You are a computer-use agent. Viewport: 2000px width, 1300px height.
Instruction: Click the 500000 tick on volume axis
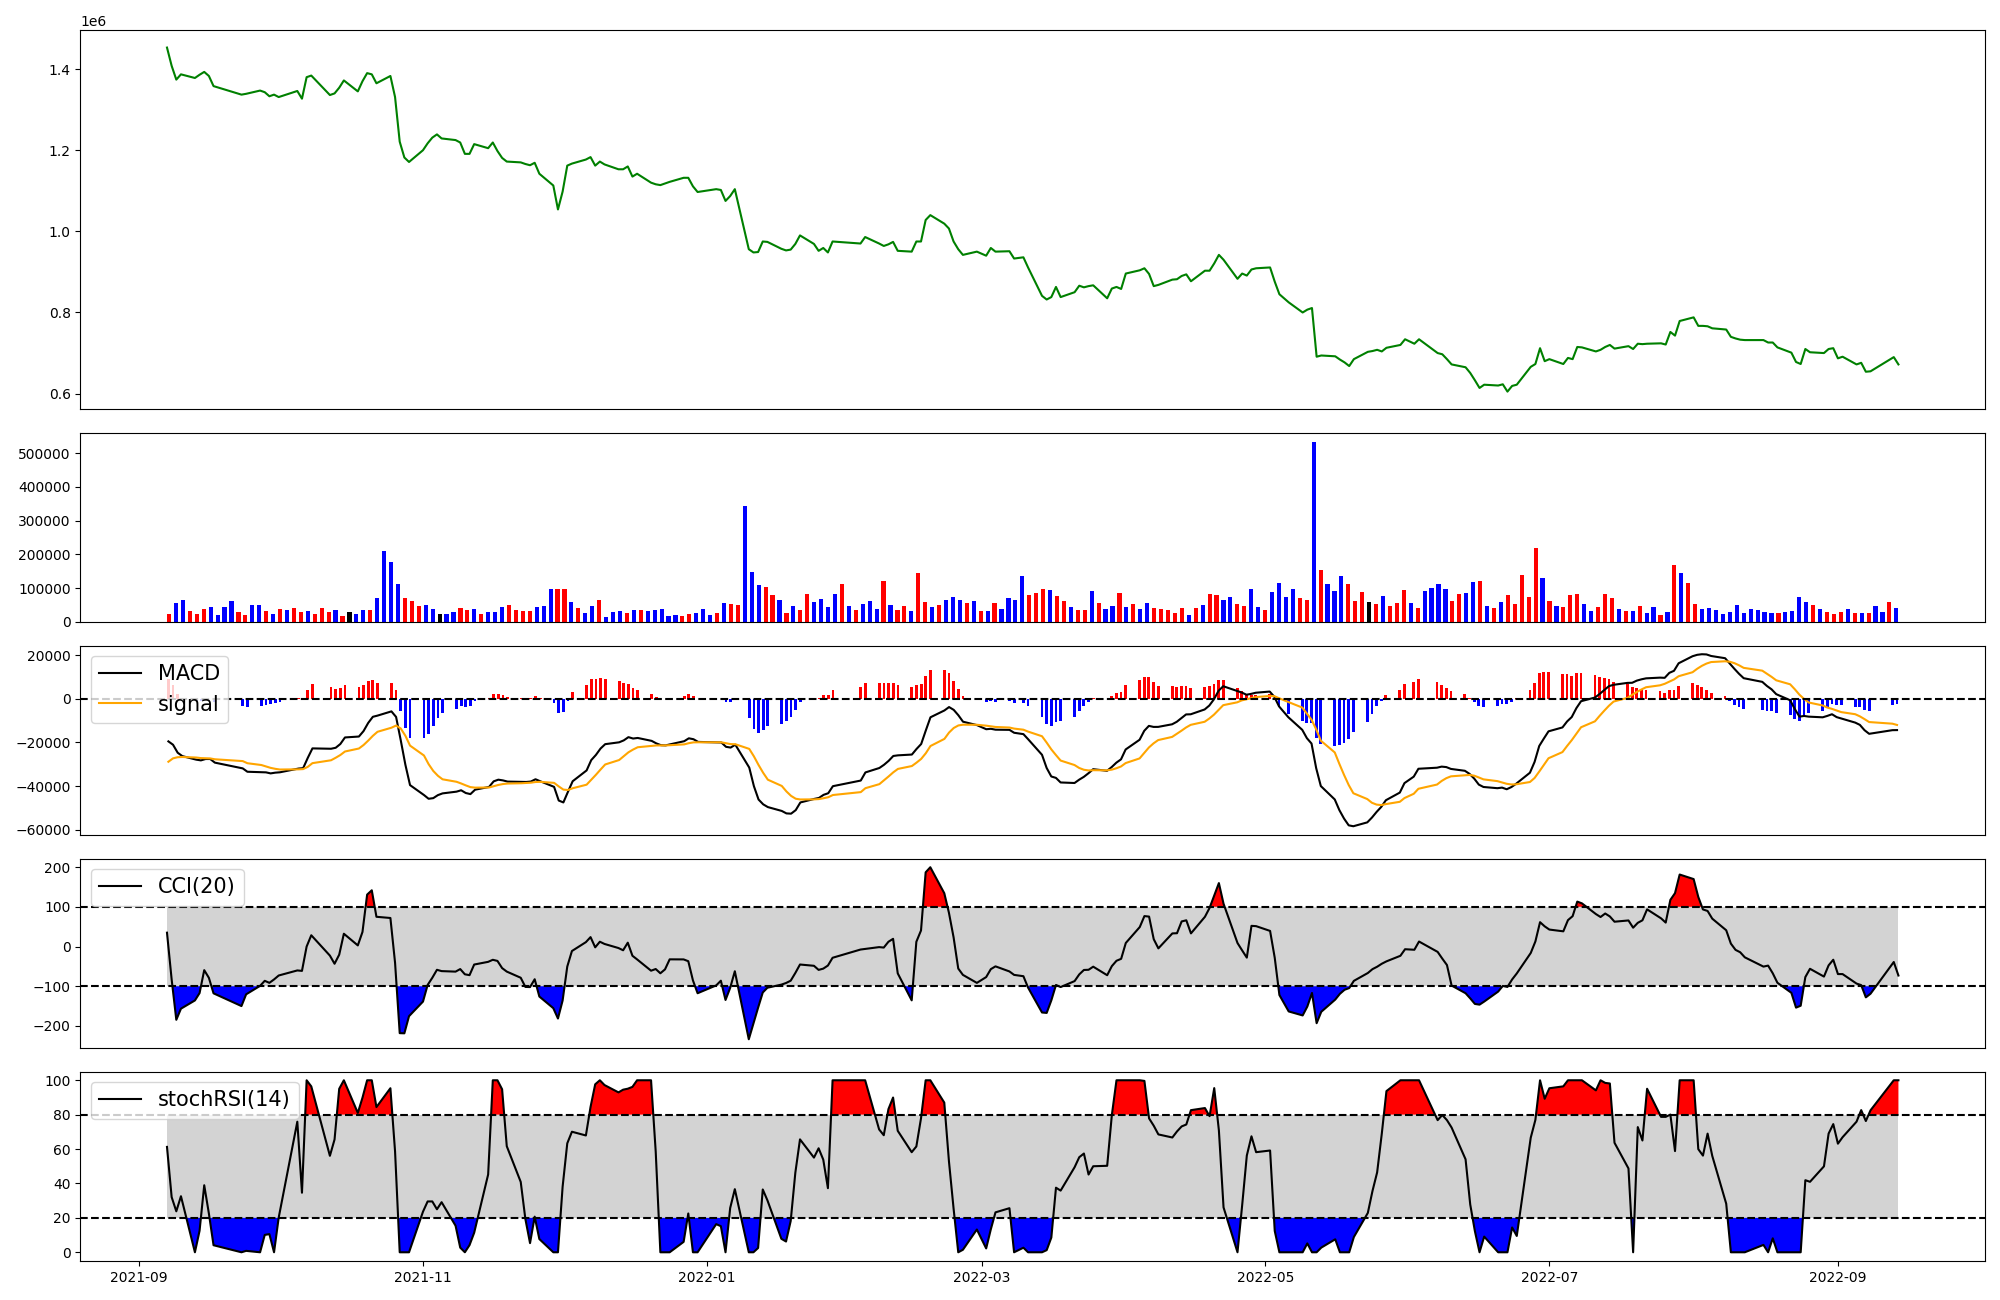tap(44, 454)
